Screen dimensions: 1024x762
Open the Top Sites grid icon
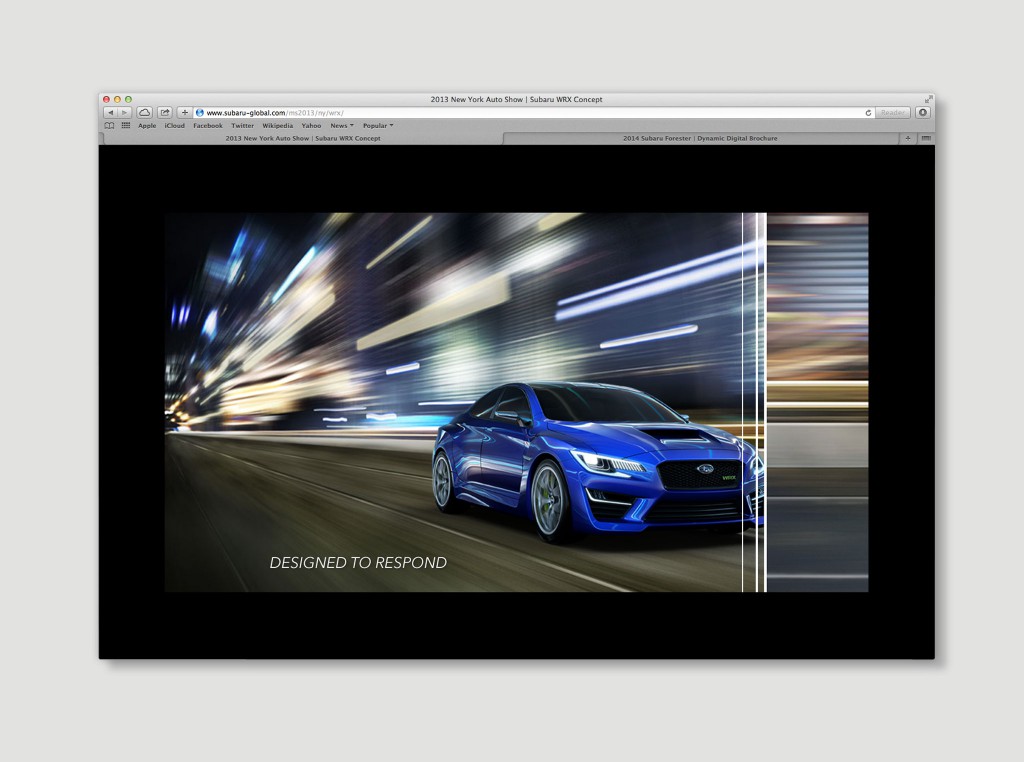(x=125, y=125)
